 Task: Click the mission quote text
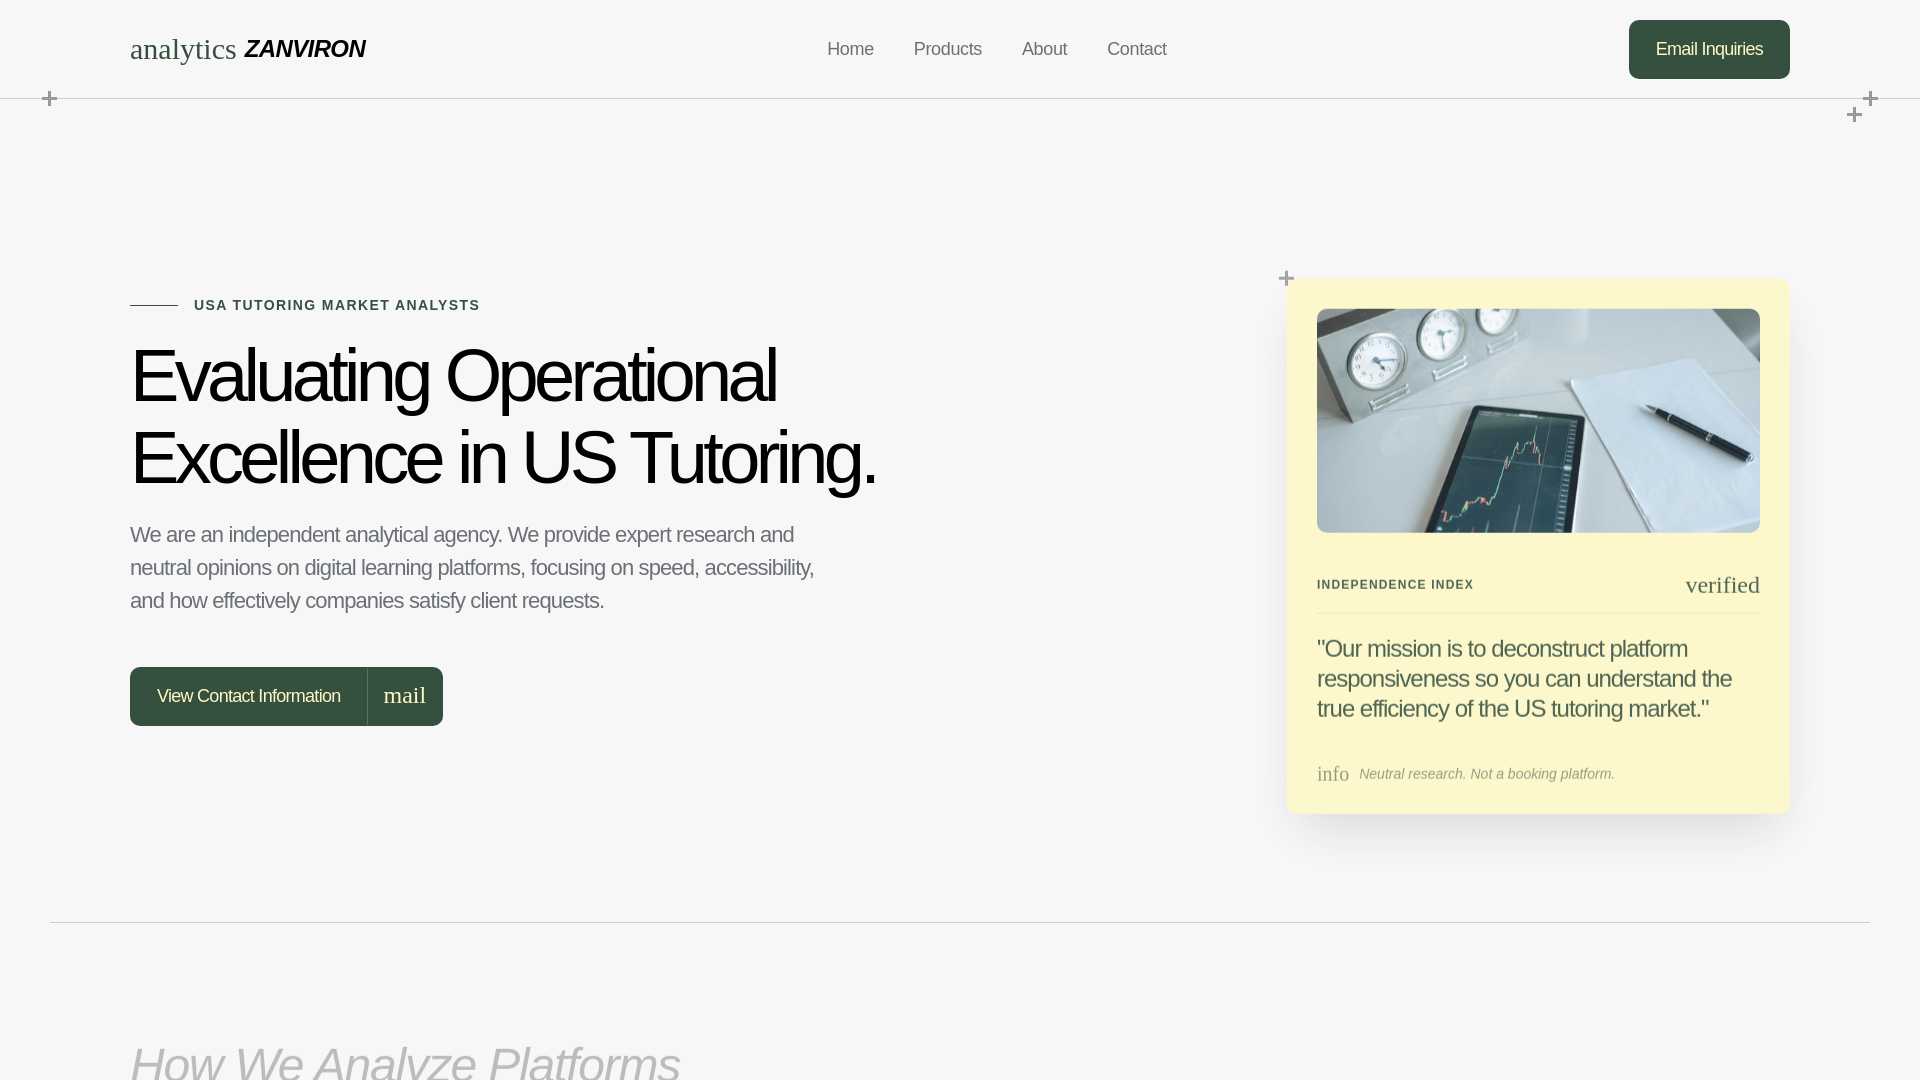tap(1523, 678)
